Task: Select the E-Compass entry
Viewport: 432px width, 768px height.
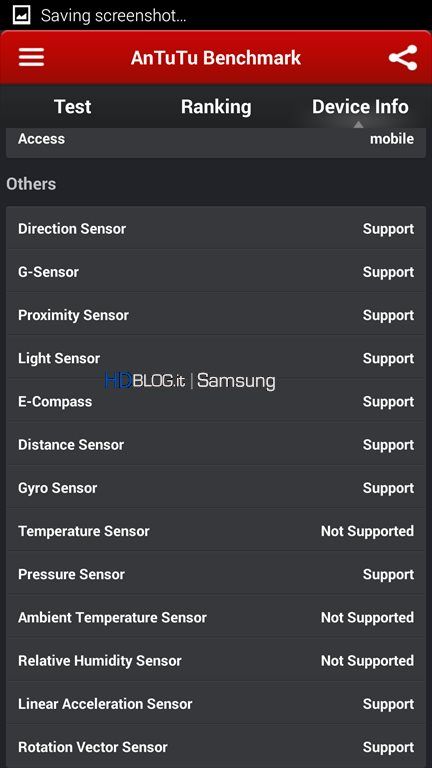Action: (x=216, y=401)
